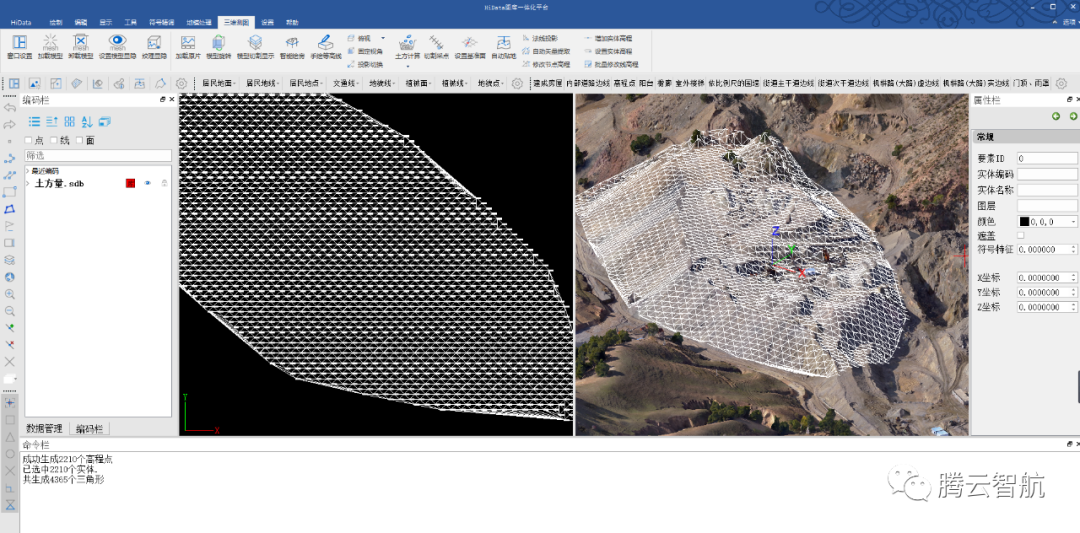Screen dimensions: 1080x533
Task: Open the 居民地面 dropdown
Action: (219, 83)
